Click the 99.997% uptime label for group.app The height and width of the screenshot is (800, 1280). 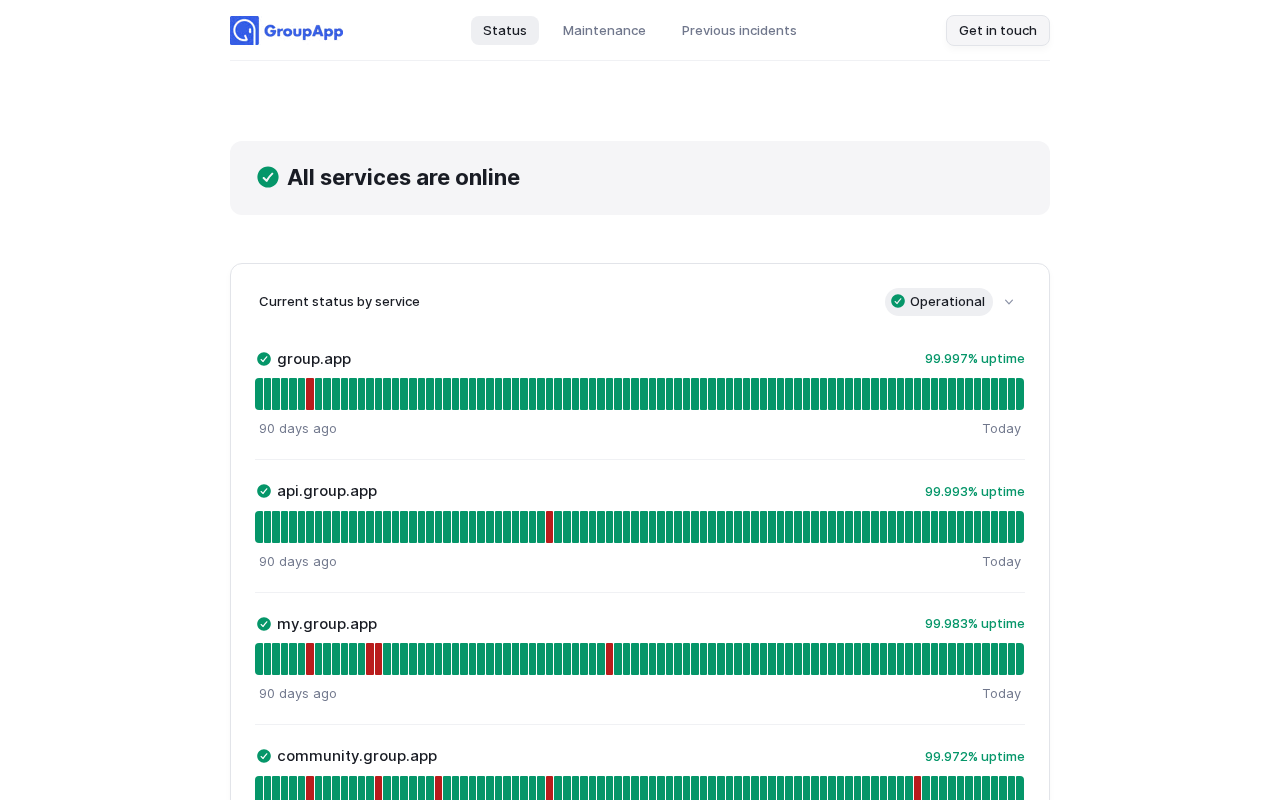974,359
